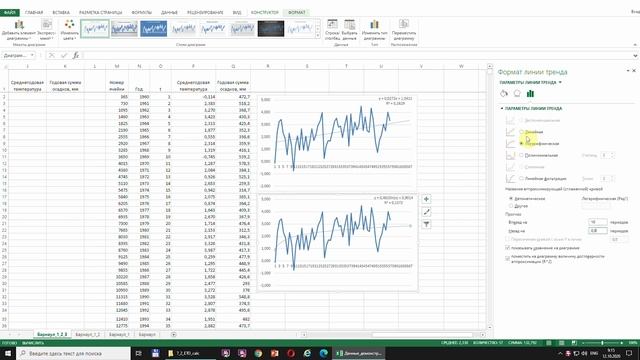Viewport: 640px width, 360px height.
Task: Open PowerPoint from the taskbar
Action: point(274,353)
